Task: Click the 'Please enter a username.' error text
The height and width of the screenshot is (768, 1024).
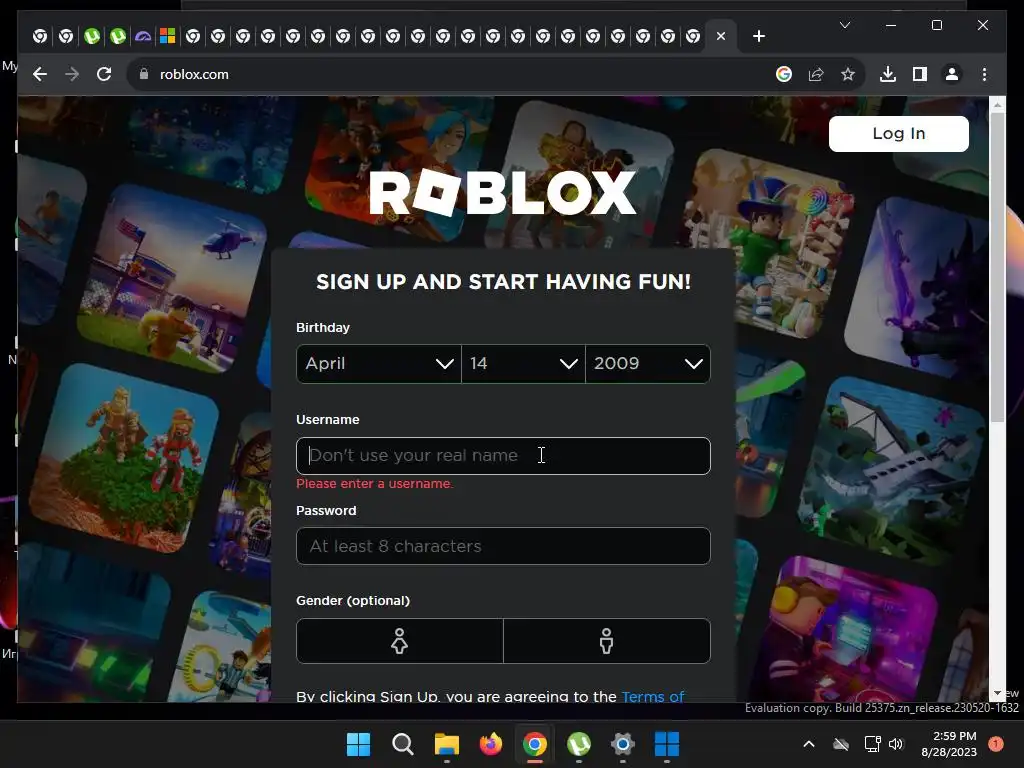Action: click(374, 484)
